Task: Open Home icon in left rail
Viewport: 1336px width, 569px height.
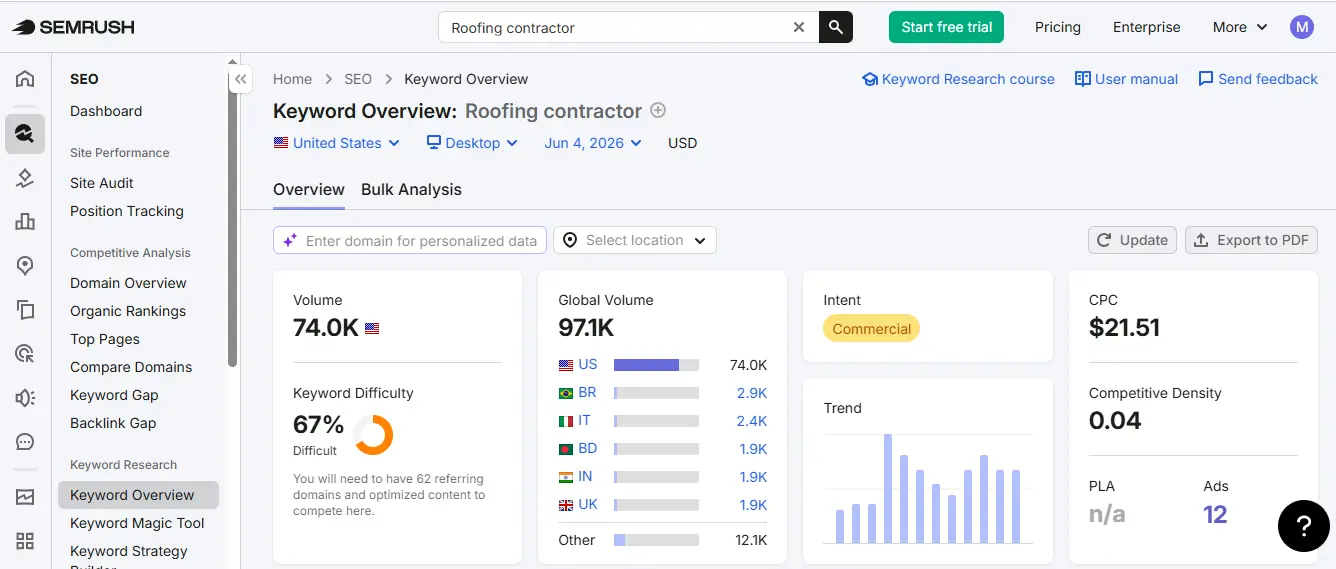Action: (25, 79)
